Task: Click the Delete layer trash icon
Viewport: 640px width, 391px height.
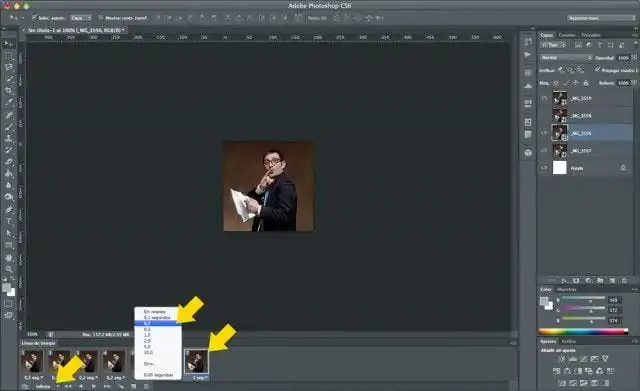Action: coord(624,280)
